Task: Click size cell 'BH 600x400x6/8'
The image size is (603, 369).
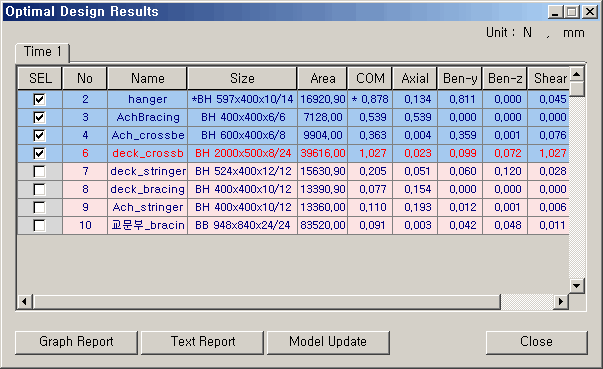Action: pos(242,136)
